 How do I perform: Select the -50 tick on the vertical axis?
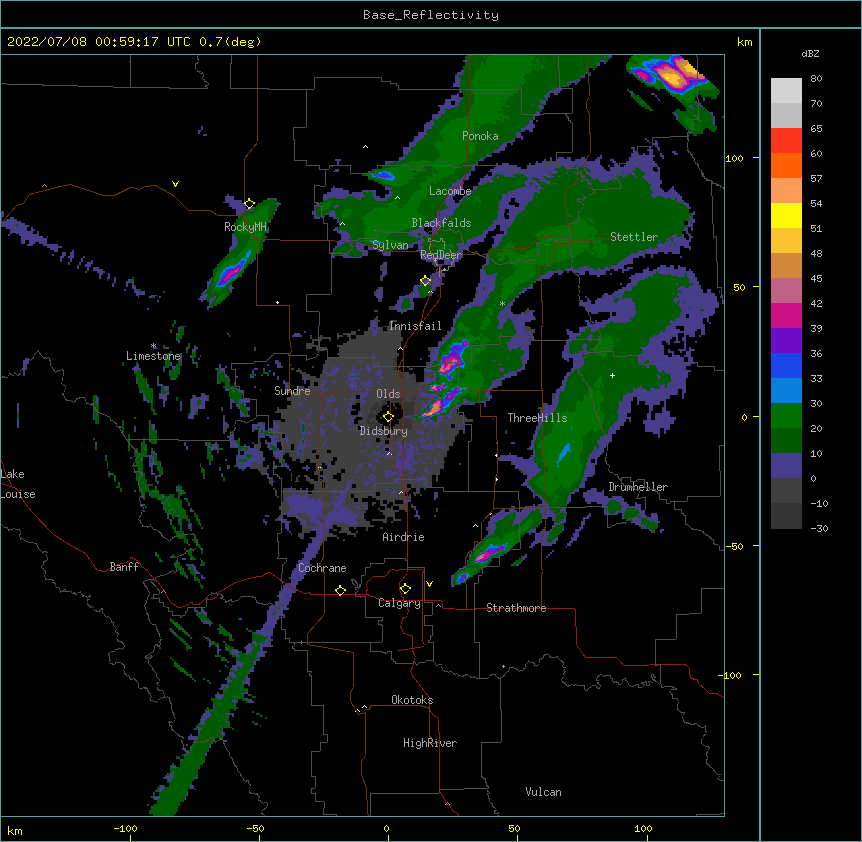734,546
